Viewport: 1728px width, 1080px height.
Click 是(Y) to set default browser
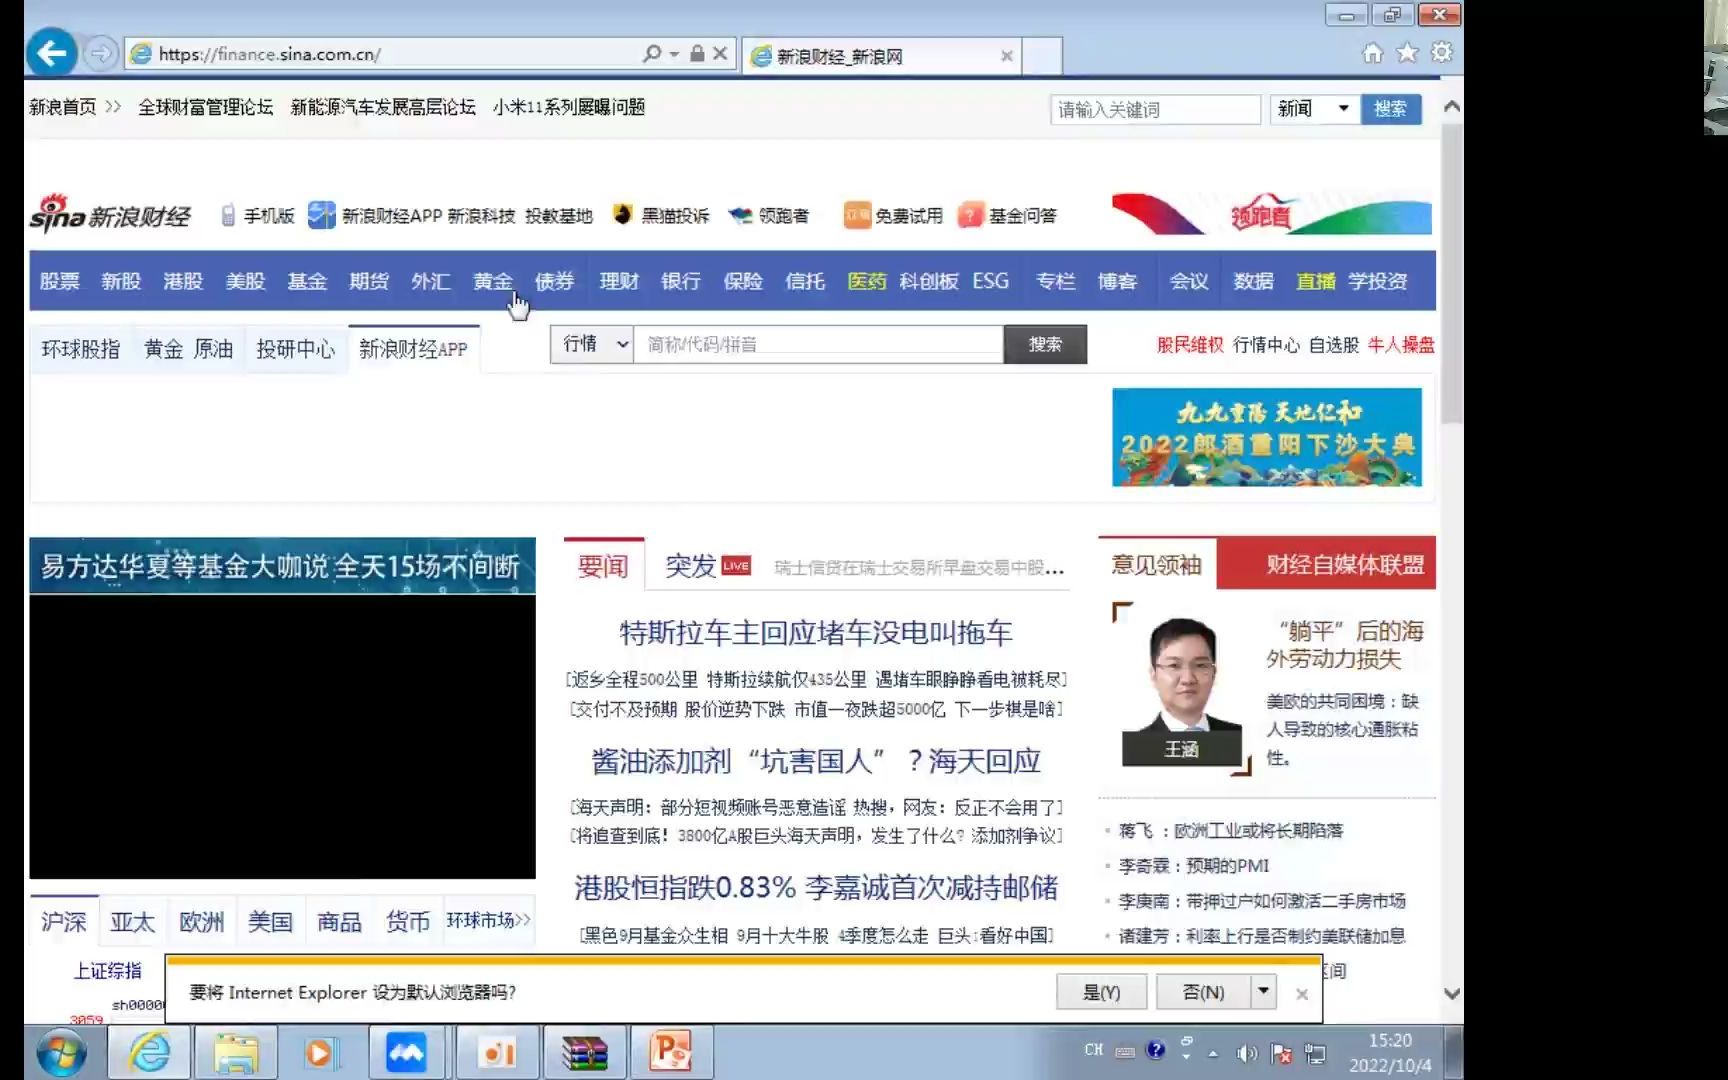click(1101, 992)
